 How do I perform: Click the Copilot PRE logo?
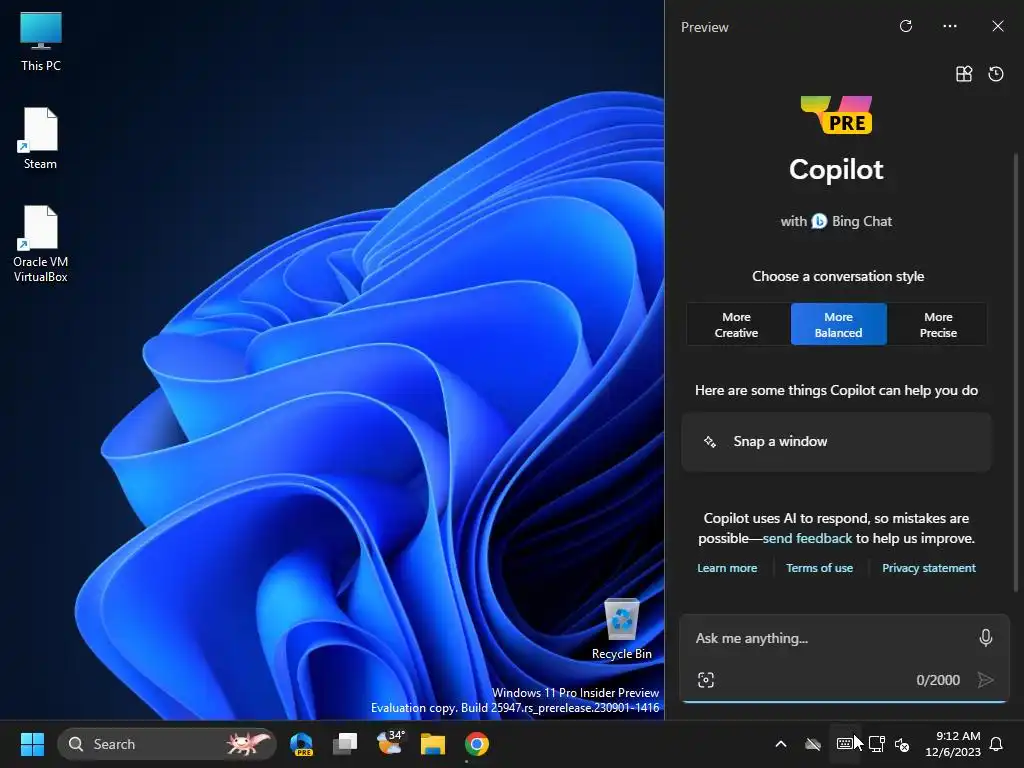[837, 115]
